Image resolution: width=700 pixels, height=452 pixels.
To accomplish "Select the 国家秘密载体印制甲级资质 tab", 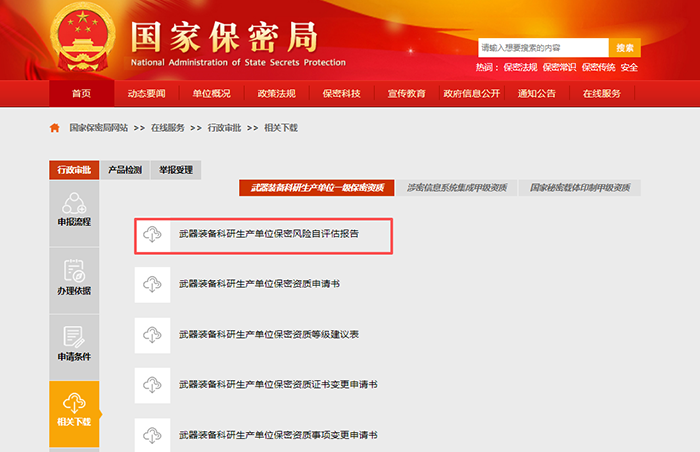I will pyautogui.click(x=580, y=188).
